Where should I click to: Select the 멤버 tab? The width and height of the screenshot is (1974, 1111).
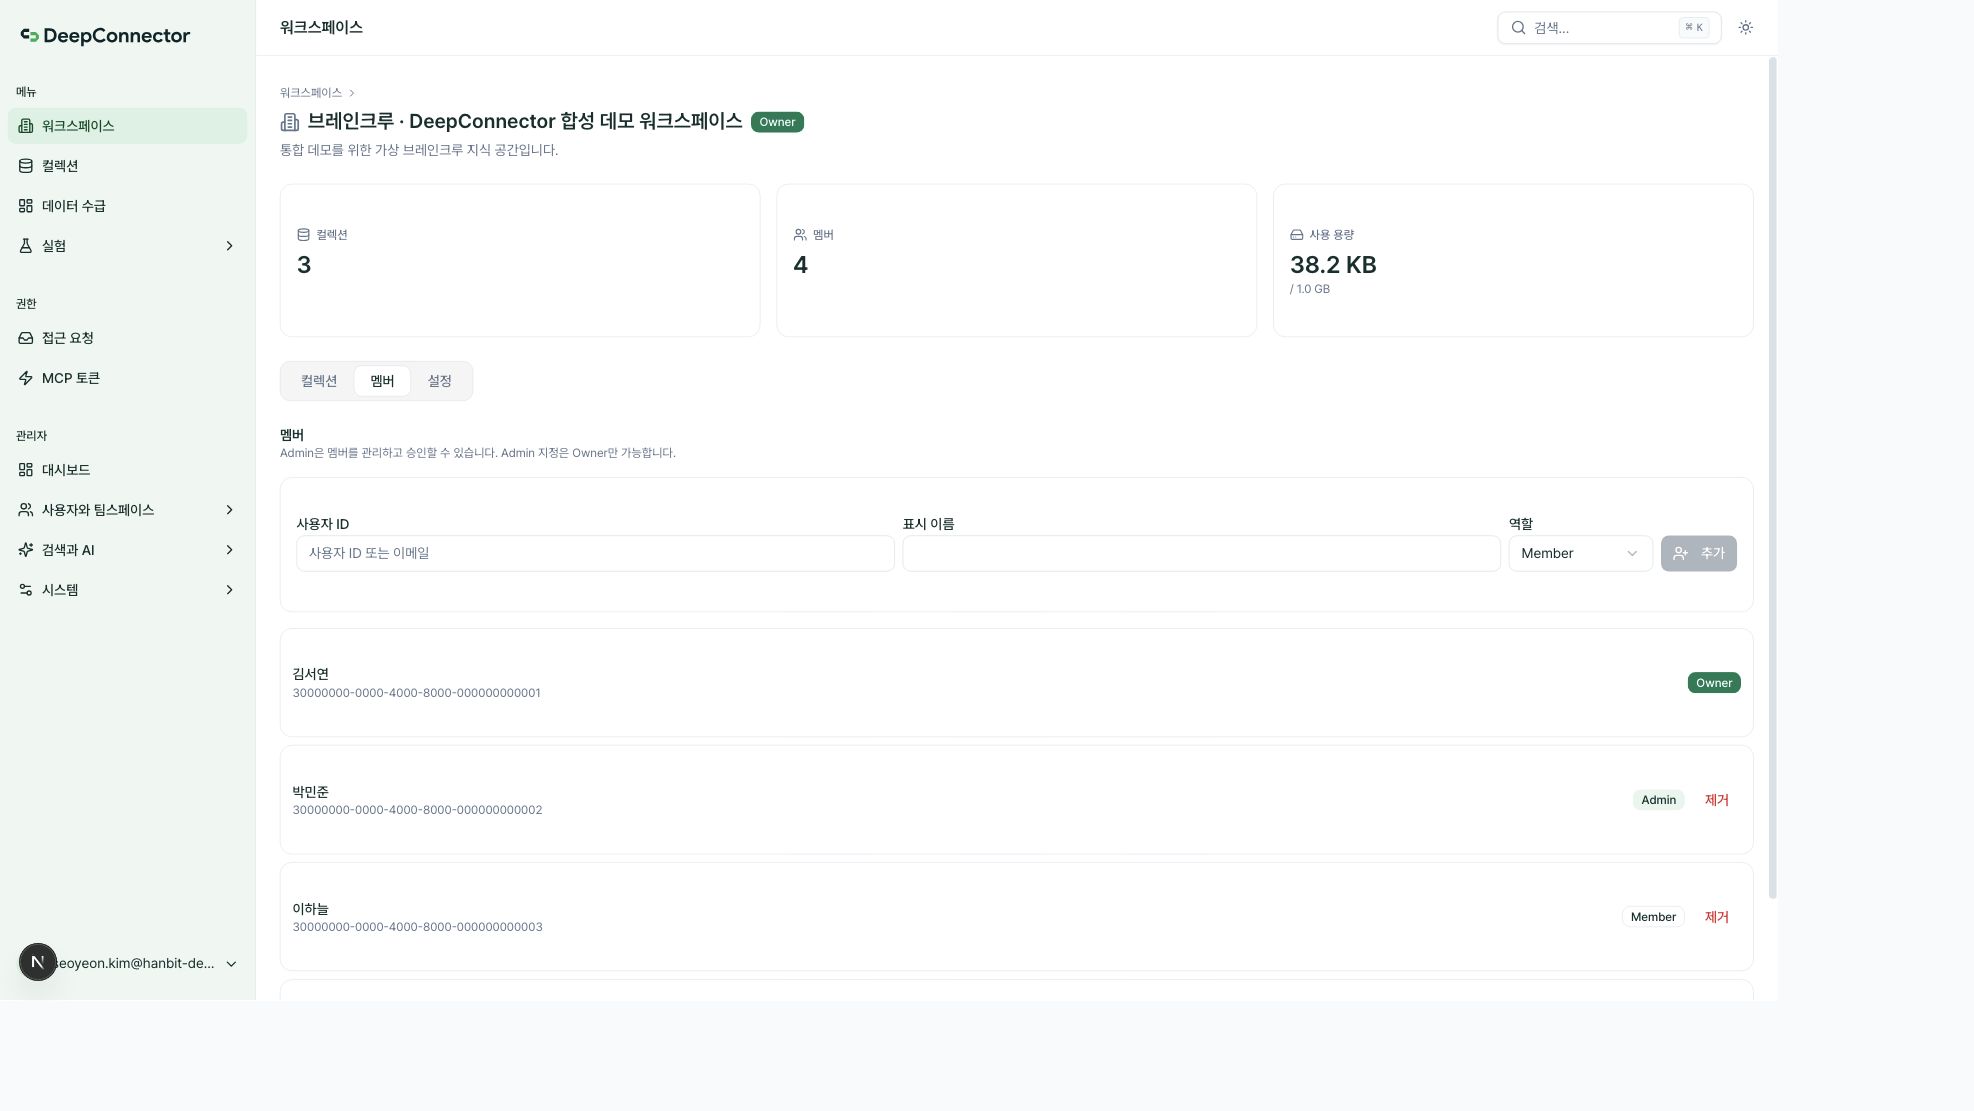(x=382, y=381)
